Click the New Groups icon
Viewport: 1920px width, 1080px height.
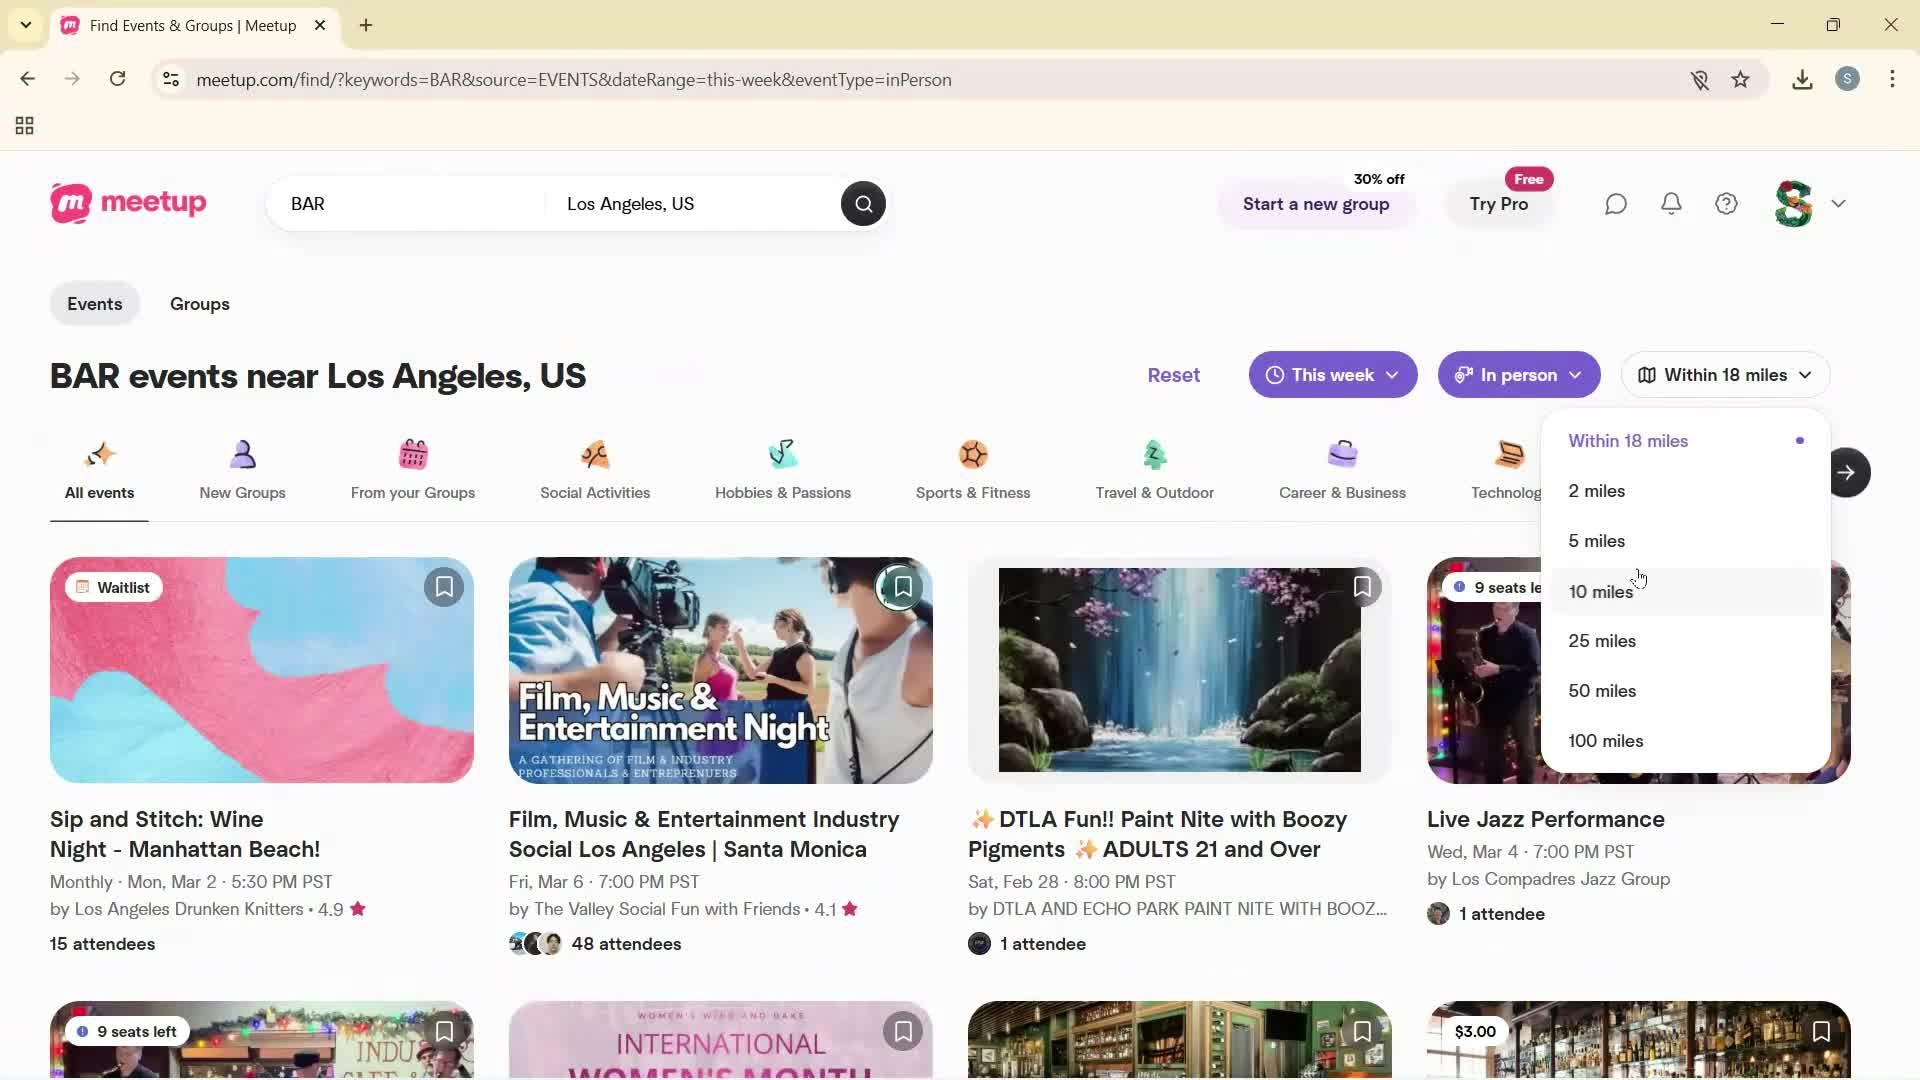tap(242, 455)
